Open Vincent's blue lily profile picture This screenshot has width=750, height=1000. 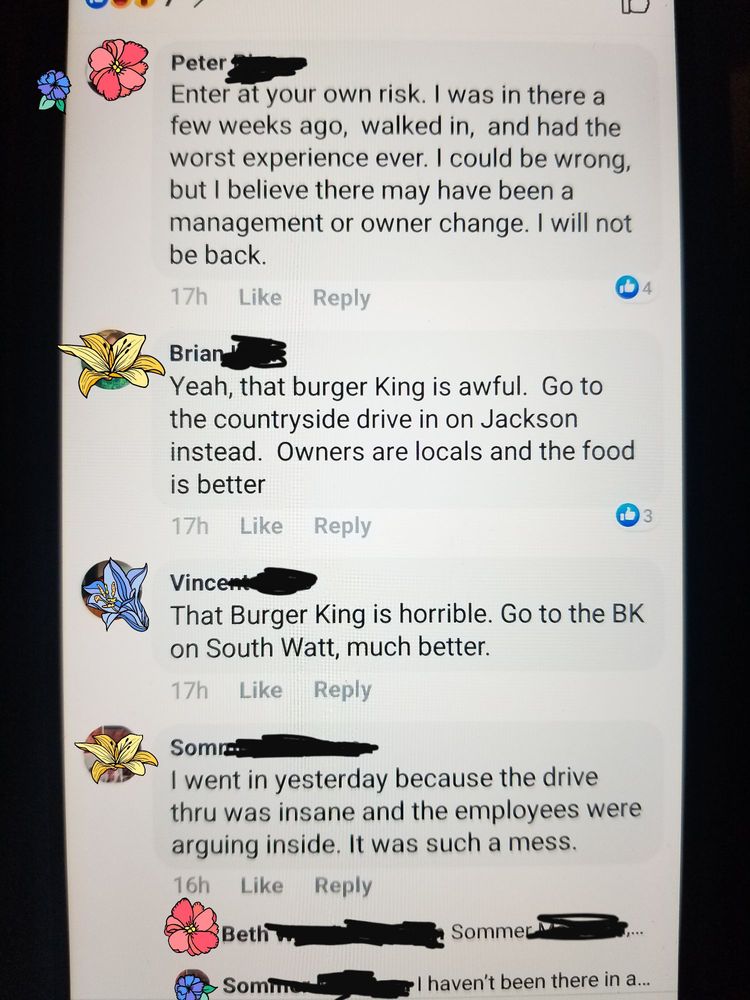[116, 594]
